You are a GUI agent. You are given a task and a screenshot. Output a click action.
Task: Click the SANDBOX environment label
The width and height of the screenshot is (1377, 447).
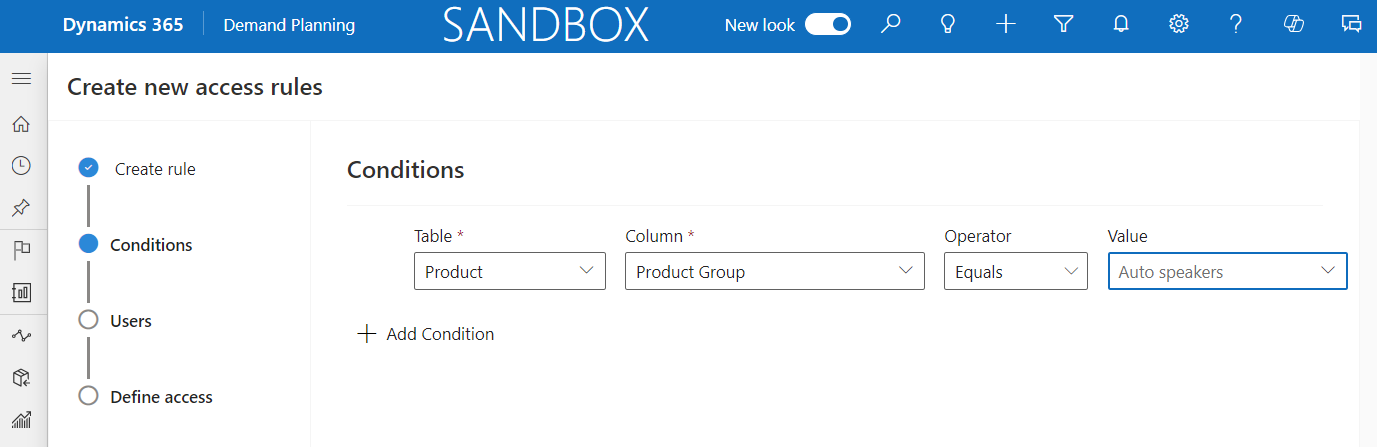coord(545,25)
